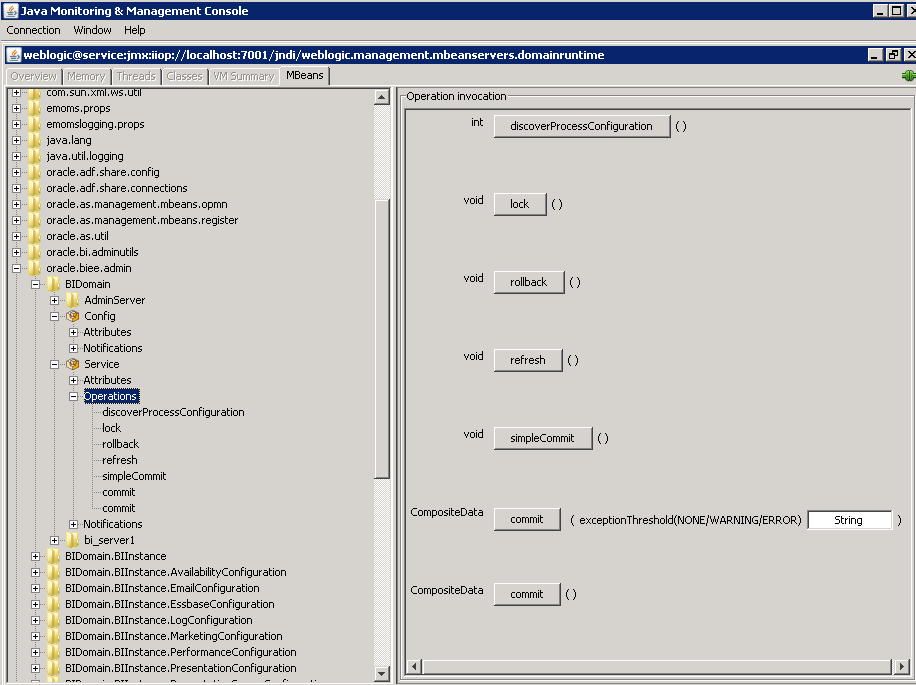Click the Config MBean icon
This screenshot has height=685, width=916.
tap(72, 316)
